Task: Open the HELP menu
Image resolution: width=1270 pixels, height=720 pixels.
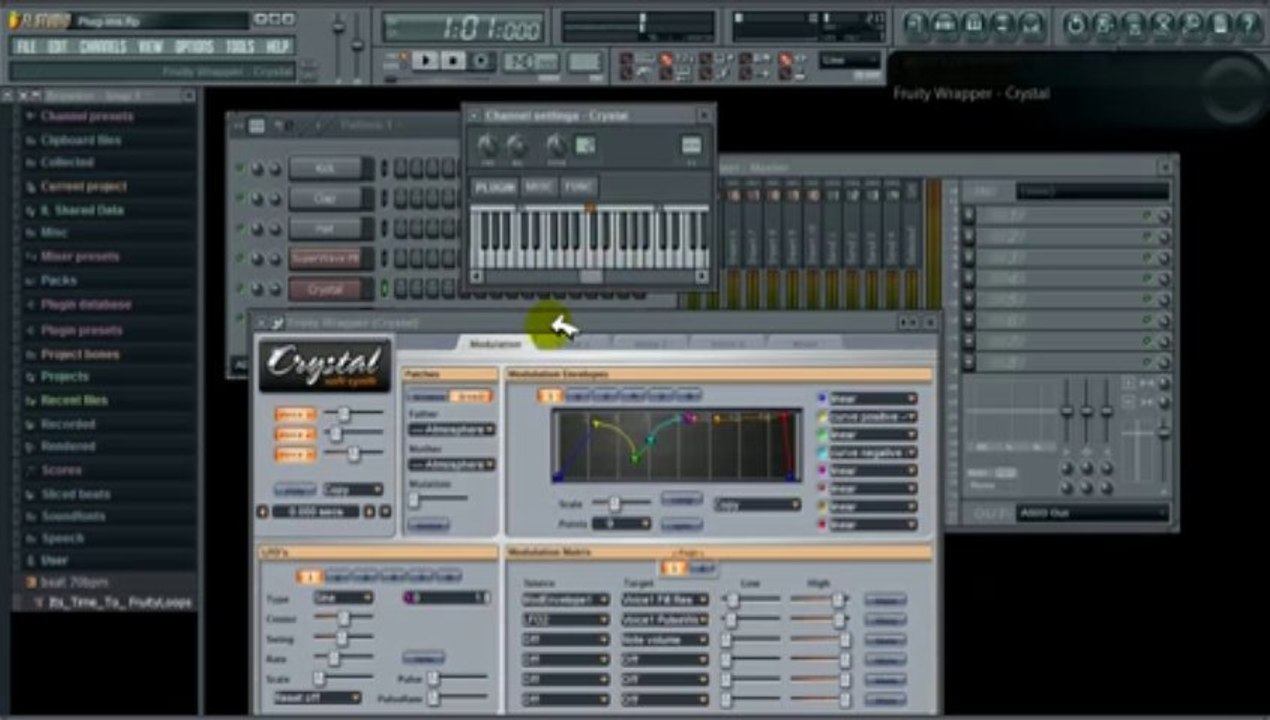Action: (277, 47)
